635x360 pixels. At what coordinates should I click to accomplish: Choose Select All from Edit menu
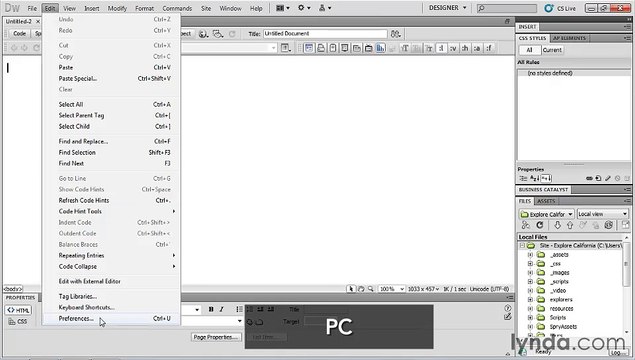coord(111,104)
